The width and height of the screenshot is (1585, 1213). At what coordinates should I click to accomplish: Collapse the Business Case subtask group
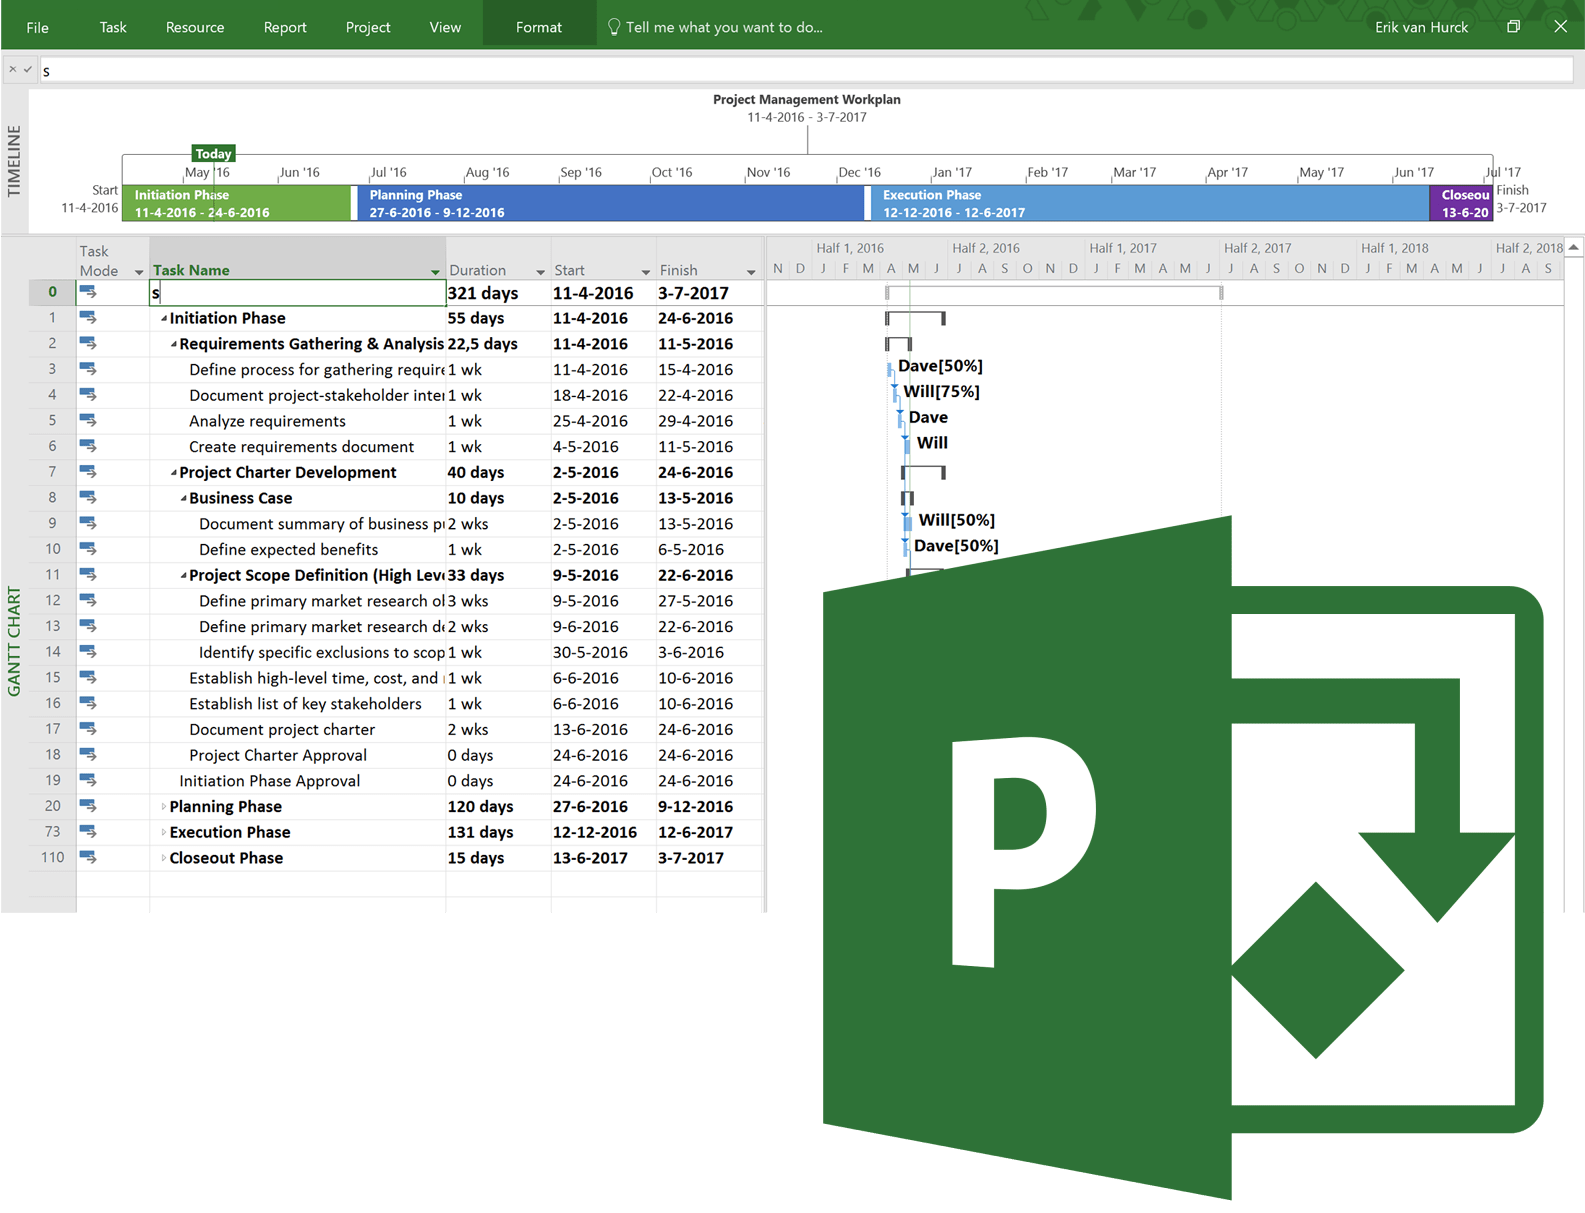click(184, 499)
